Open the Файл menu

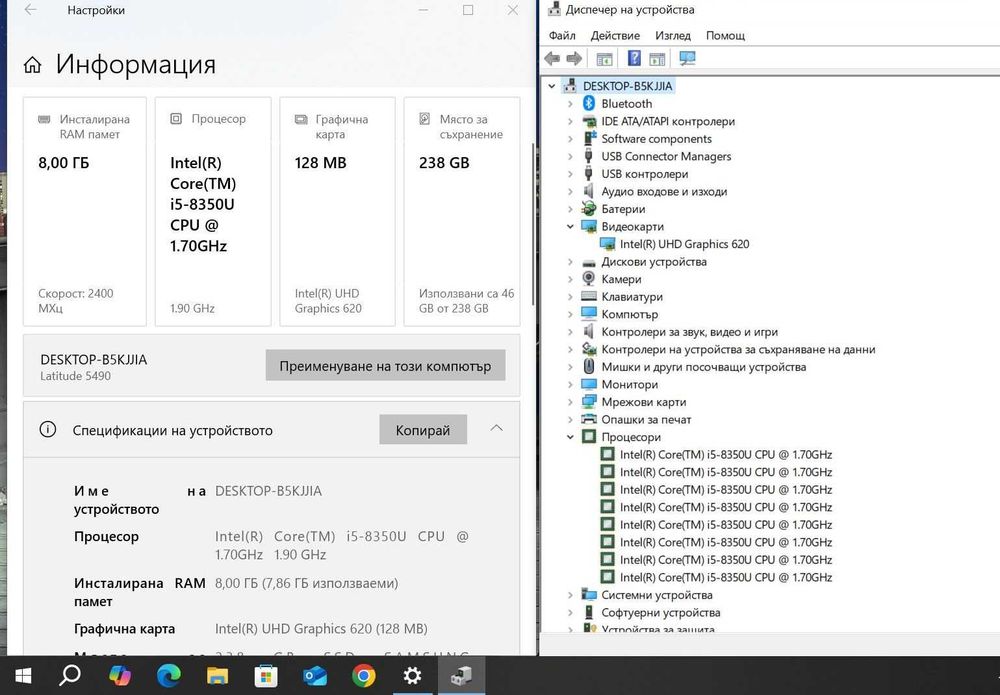tap(562, 36)
